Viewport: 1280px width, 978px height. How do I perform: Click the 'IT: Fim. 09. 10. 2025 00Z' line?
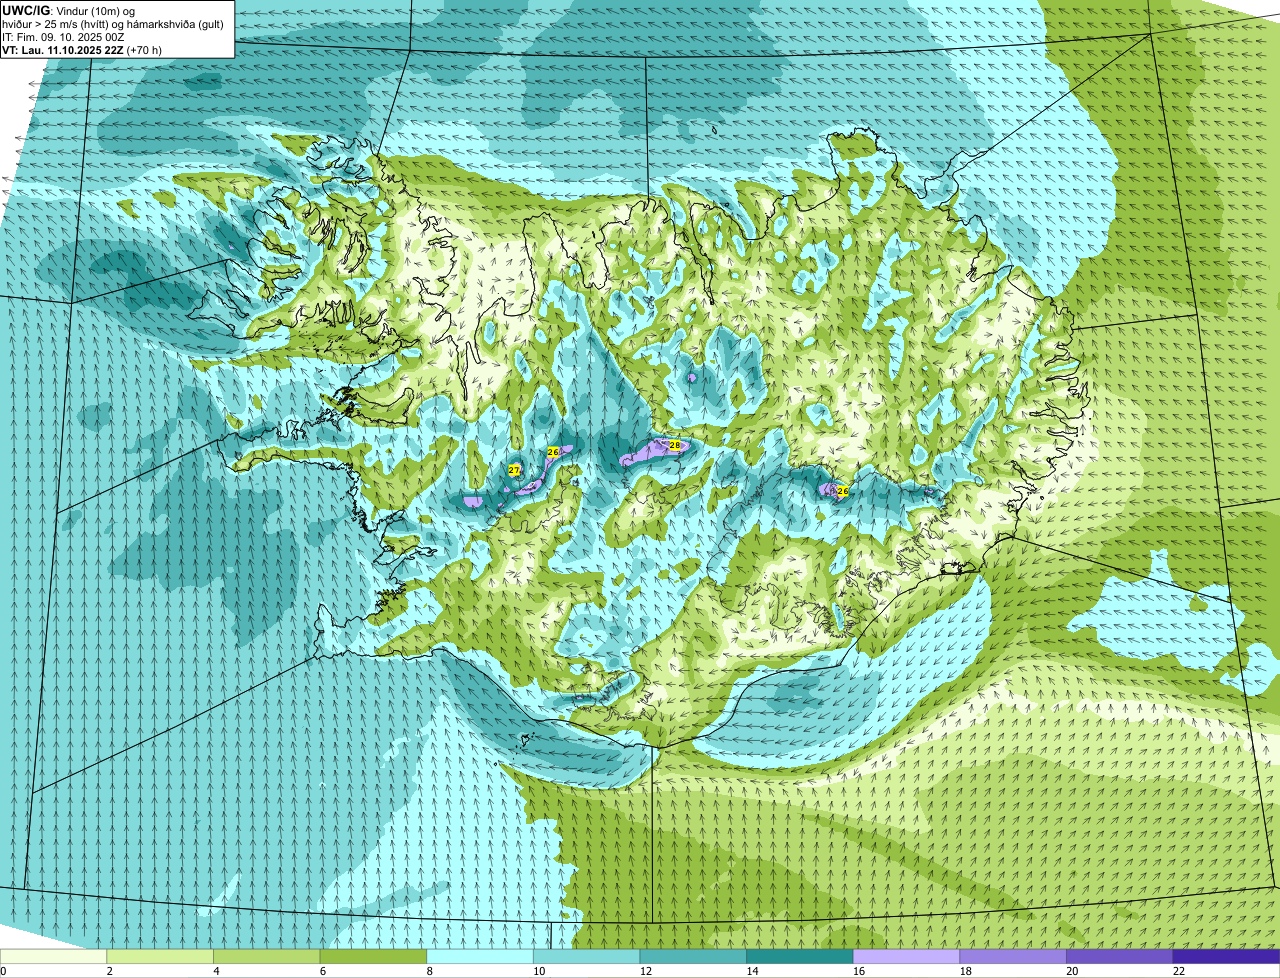63,36
